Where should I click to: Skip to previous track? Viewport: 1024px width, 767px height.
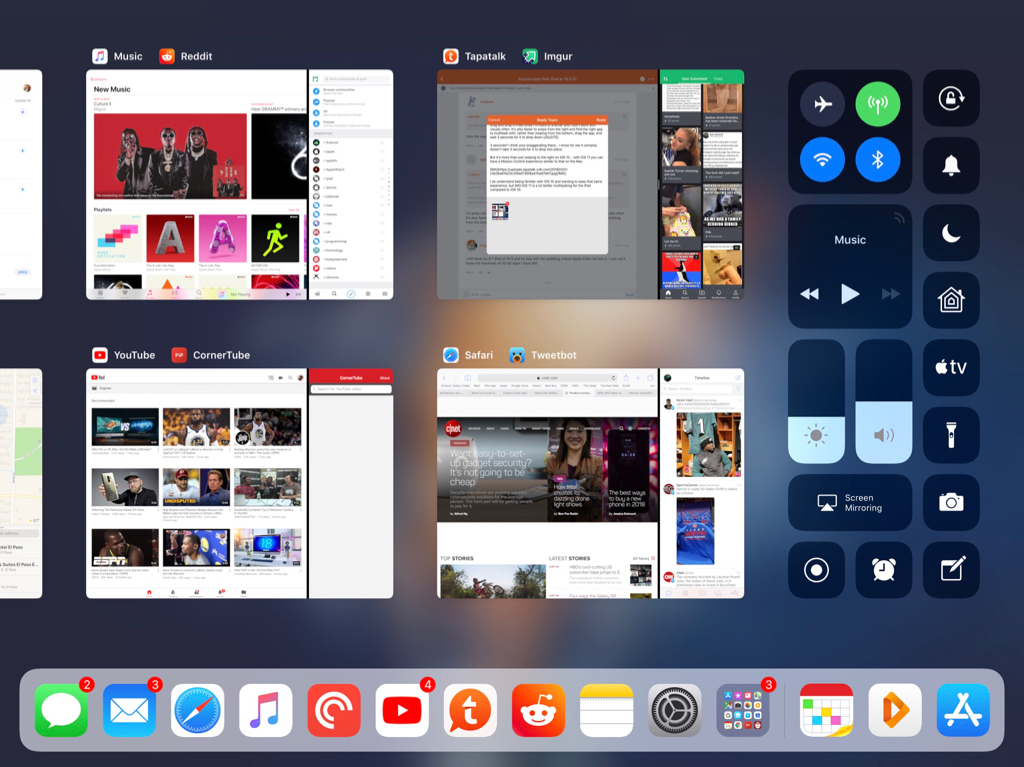[810, 294]
